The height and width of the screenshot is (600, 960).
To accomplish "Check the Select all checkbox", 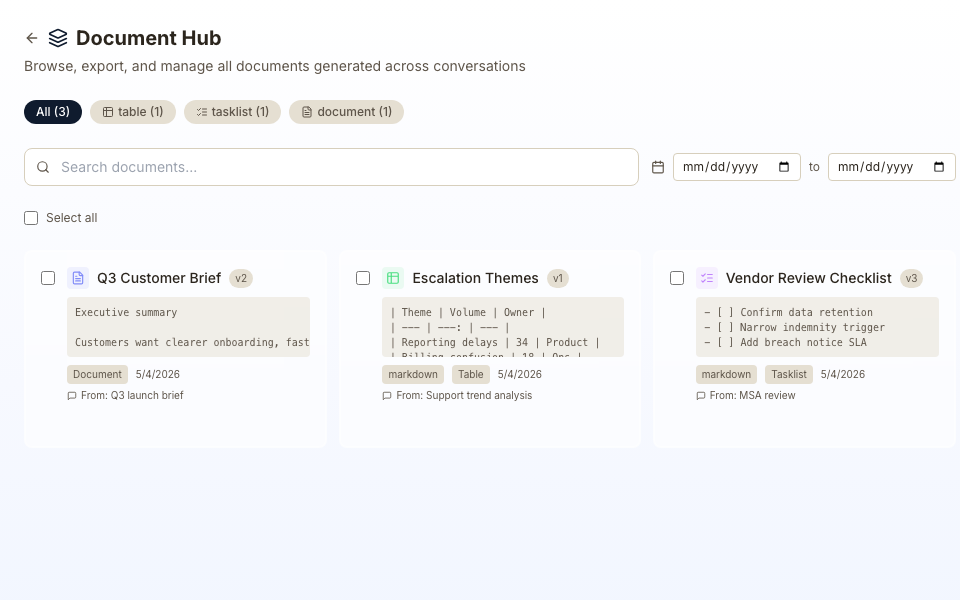I will (31, 218).
